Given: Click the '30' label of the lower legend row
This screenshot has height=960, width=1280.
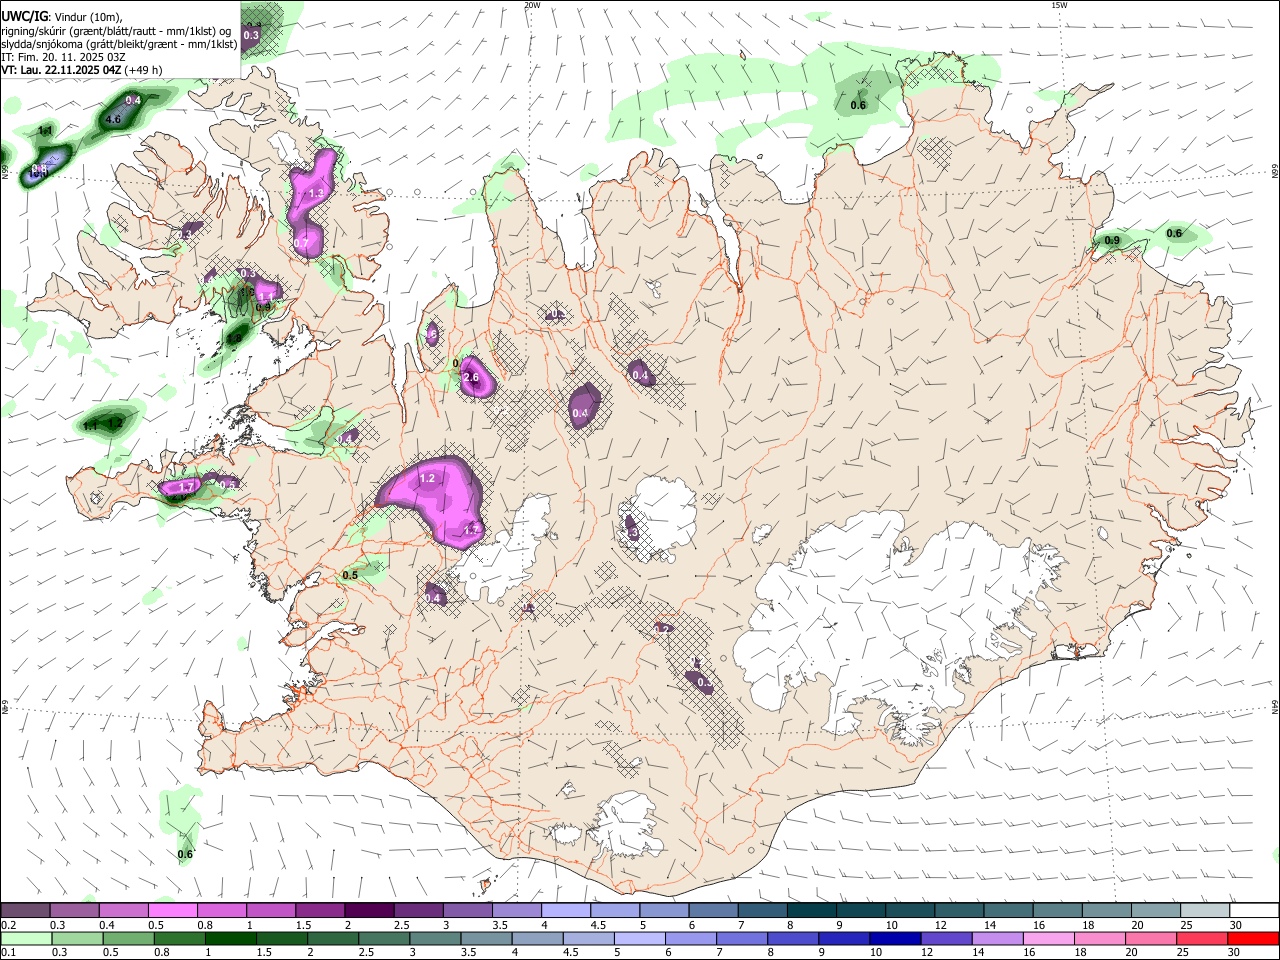Looking at the screenshot, I should [1233, 953].
